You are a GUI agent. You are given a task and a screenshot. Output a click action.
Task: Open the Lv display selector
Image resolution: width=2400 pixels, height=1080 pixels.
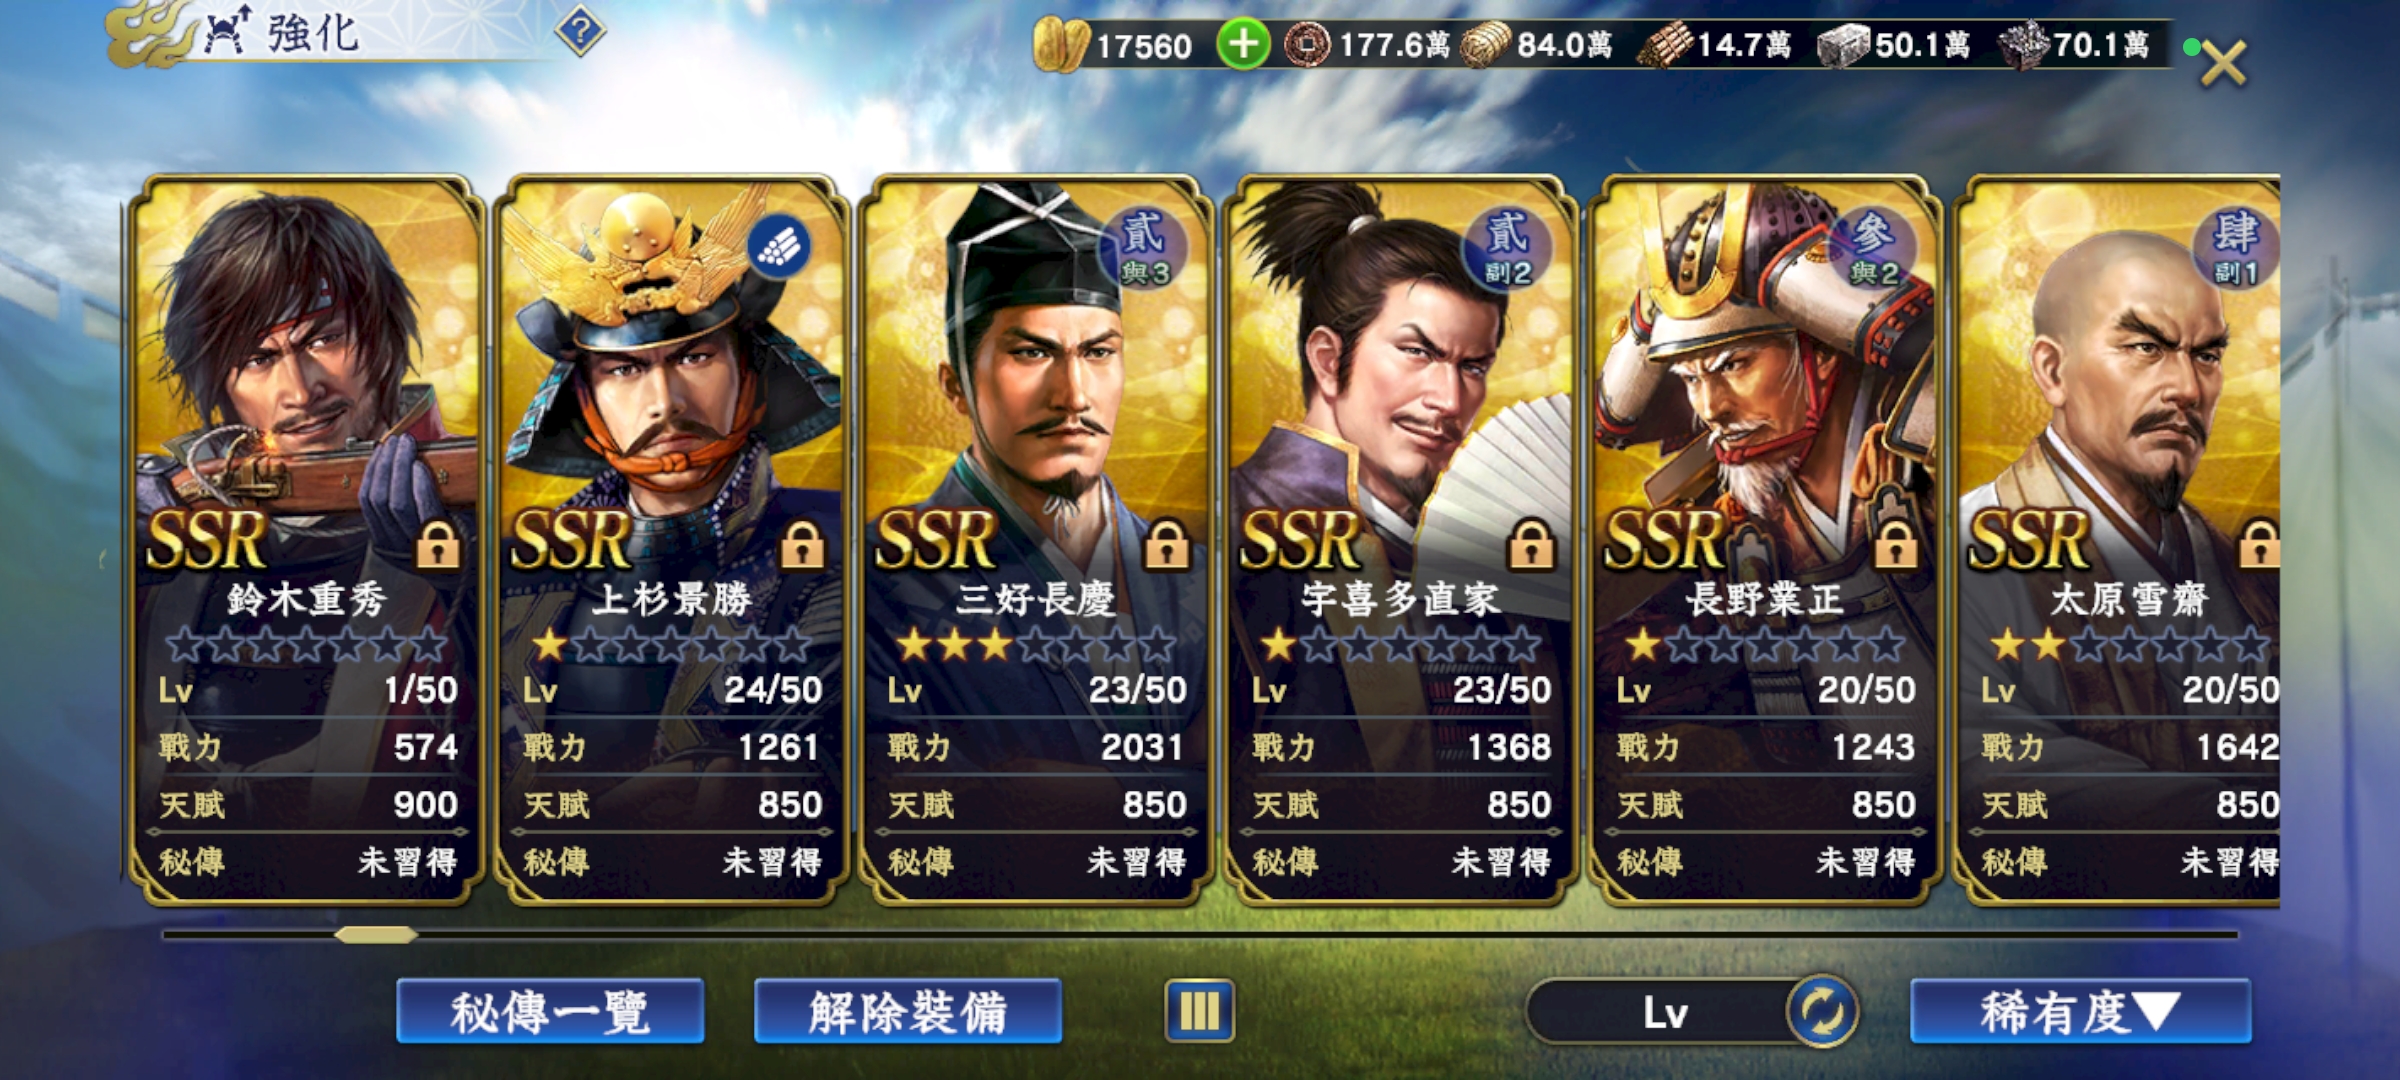[x=1660, y=1012]
